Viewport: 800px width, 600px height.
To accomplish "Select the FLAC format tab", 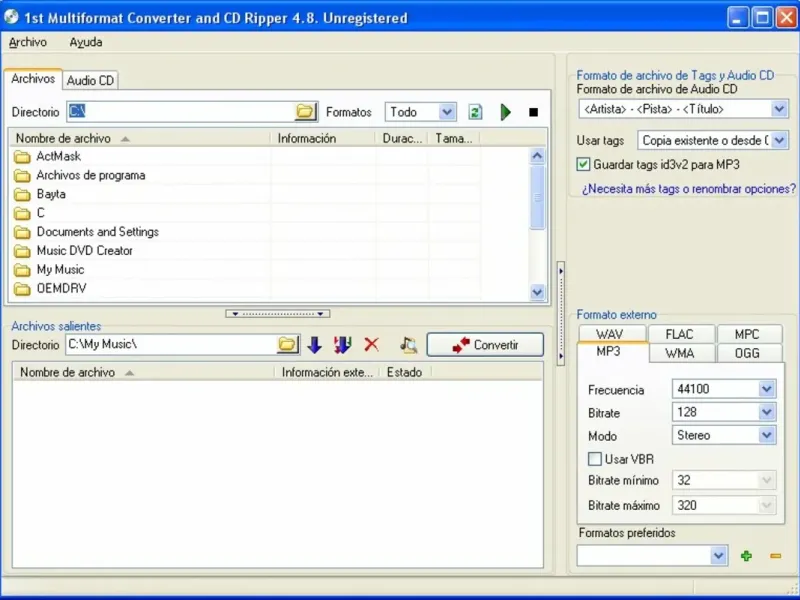I will pyautogui.click(x=682, y=334).
